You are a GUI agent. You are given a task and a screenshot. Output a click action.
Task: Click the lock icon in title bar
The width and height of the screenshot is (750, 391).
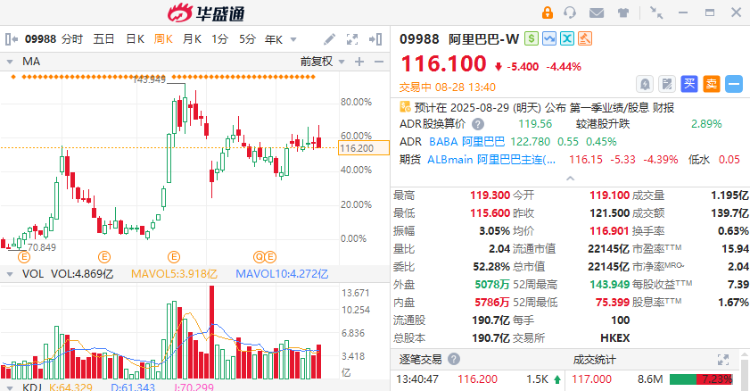tap(547, 12)
